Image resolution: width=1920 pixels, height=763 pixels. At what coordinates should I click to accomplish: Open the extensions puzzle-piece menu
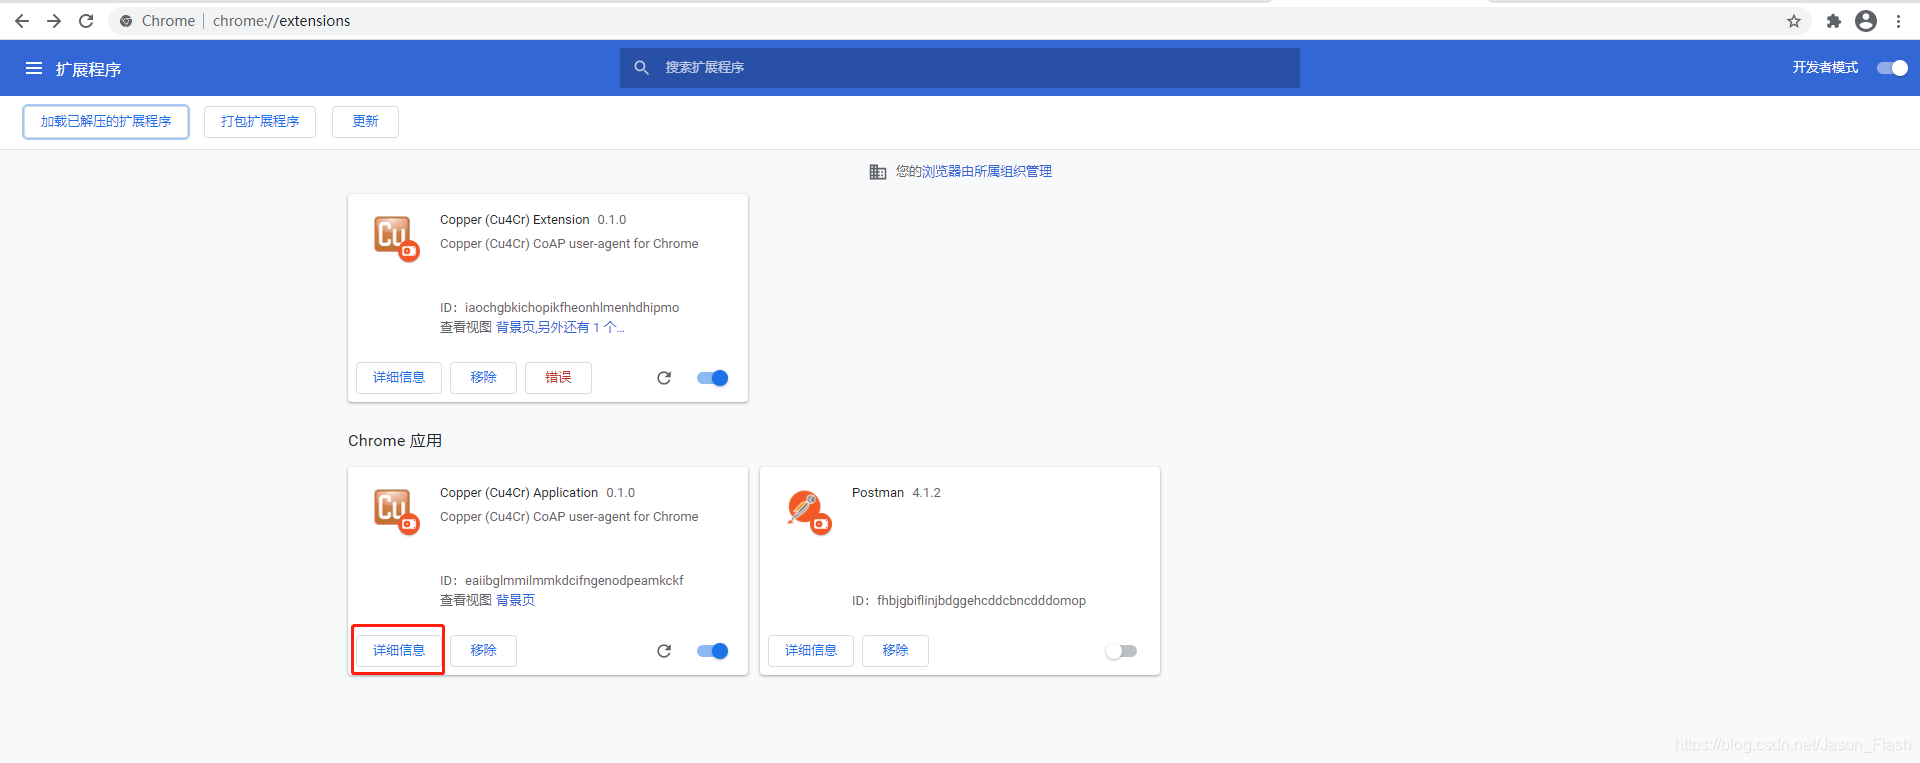(x=1834, y=21)
